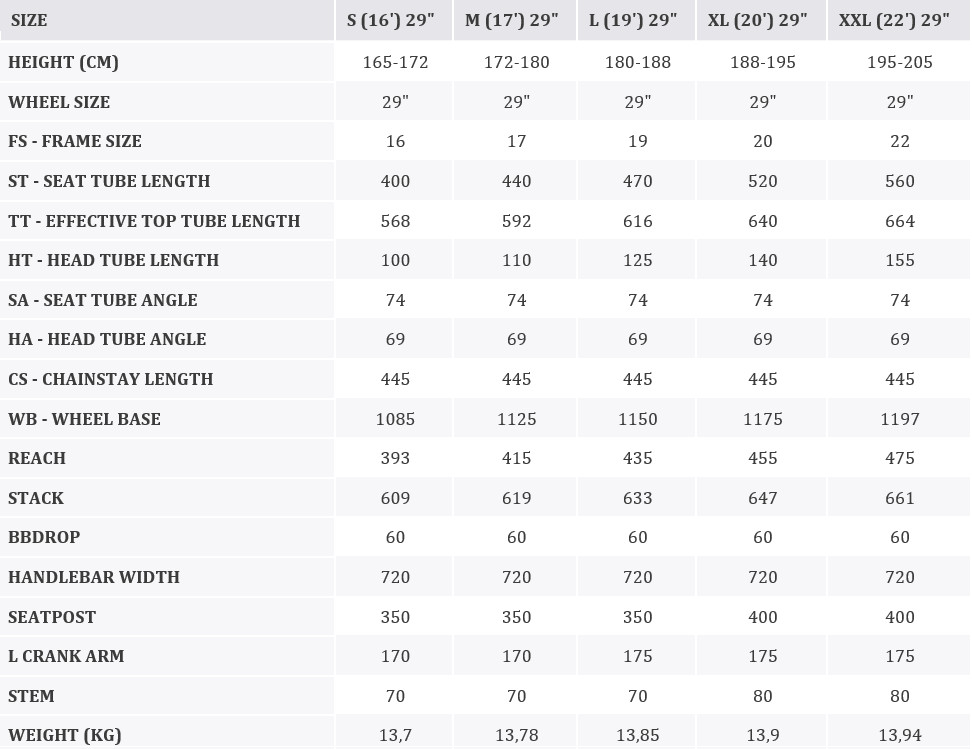Click the STACK row label

36,498
